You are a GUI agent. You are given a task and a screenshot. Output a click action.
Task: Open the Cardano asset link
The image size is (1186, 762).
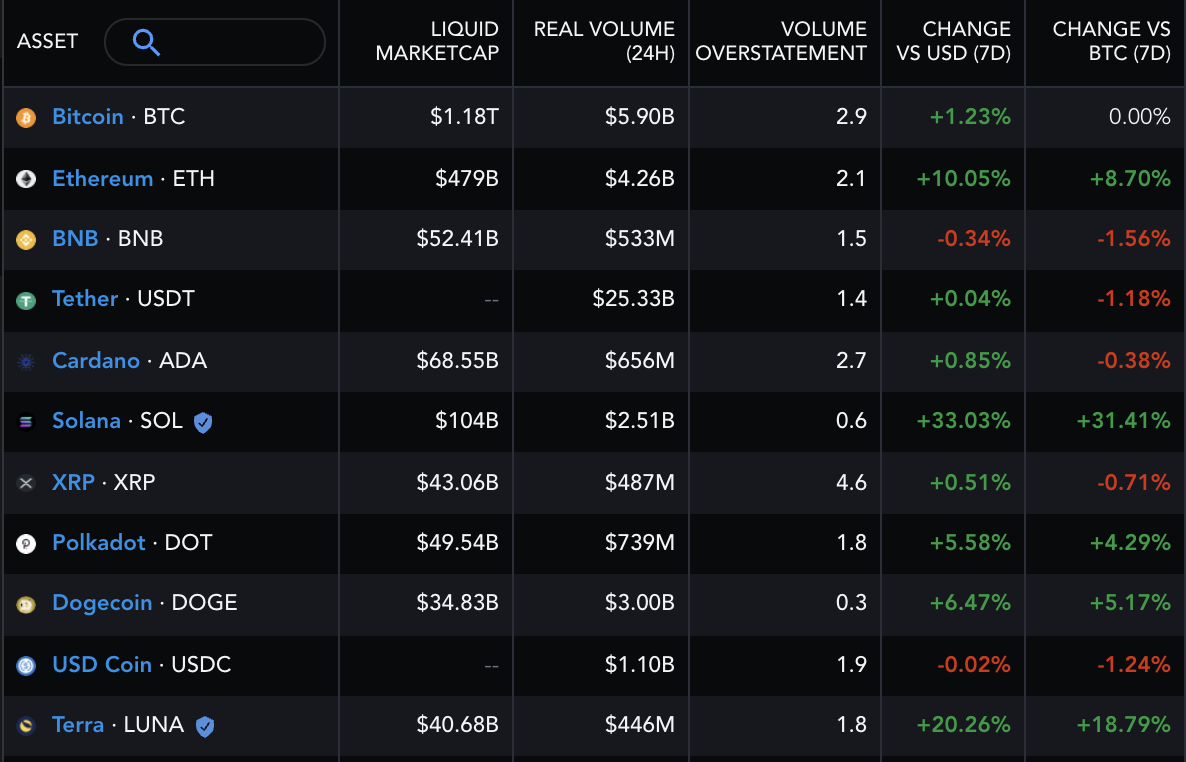[x=96, y=360]
